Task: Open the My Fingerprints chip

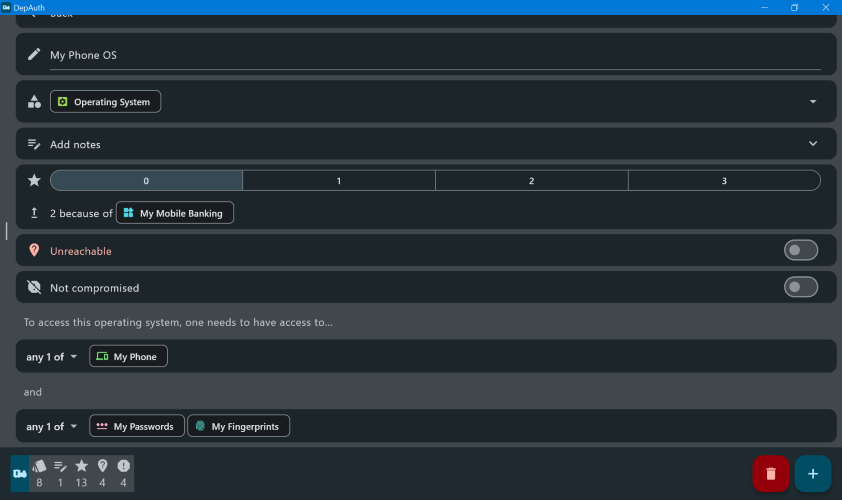Action: click(x=238, y=426)
